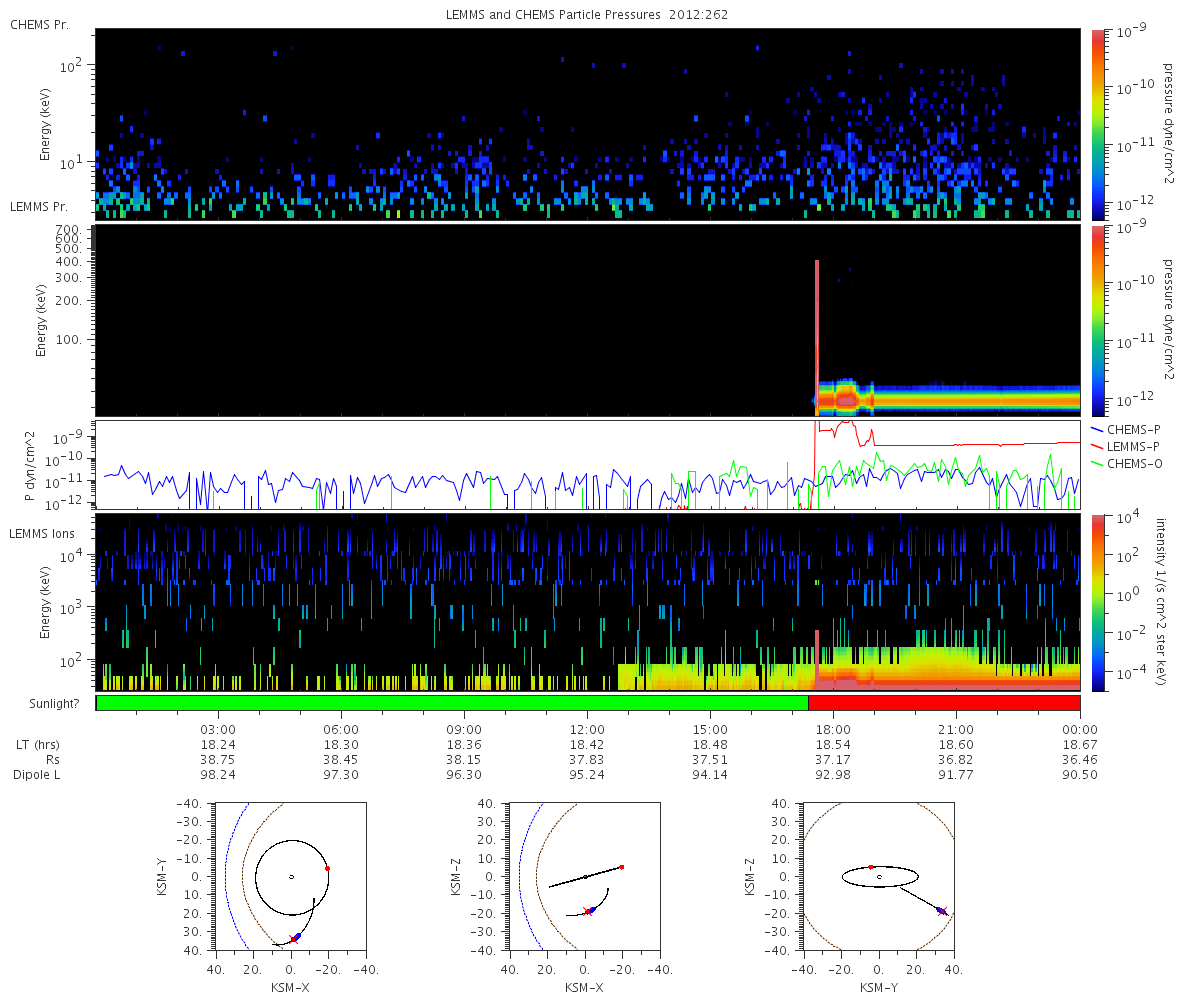Click red dot in KSM-X versus KSM-Y orbit plot

327,868
